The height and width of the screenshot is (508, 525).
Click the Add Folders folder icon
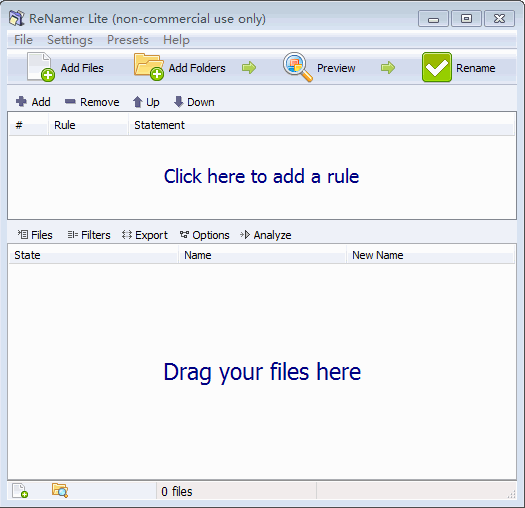(149, 67)
